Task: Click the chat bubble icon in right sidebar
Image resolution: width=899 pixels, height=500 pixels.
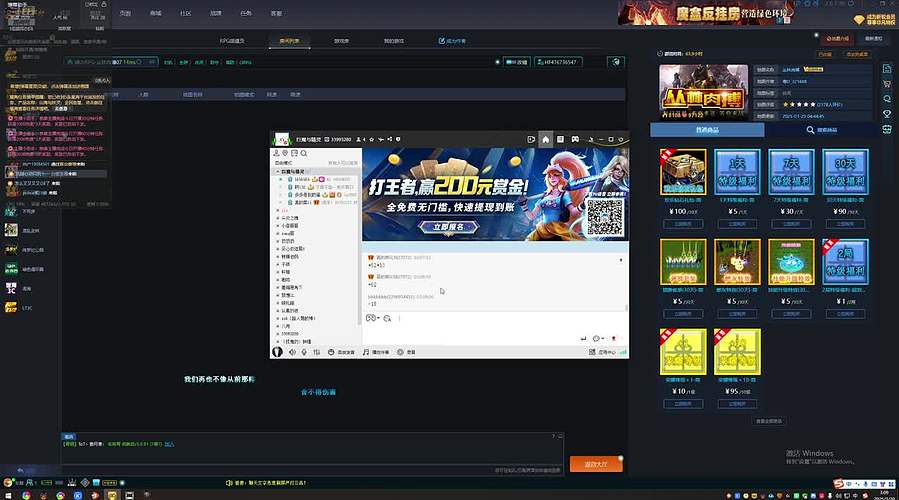Action: pyautogui.click(x=887, y=99)
